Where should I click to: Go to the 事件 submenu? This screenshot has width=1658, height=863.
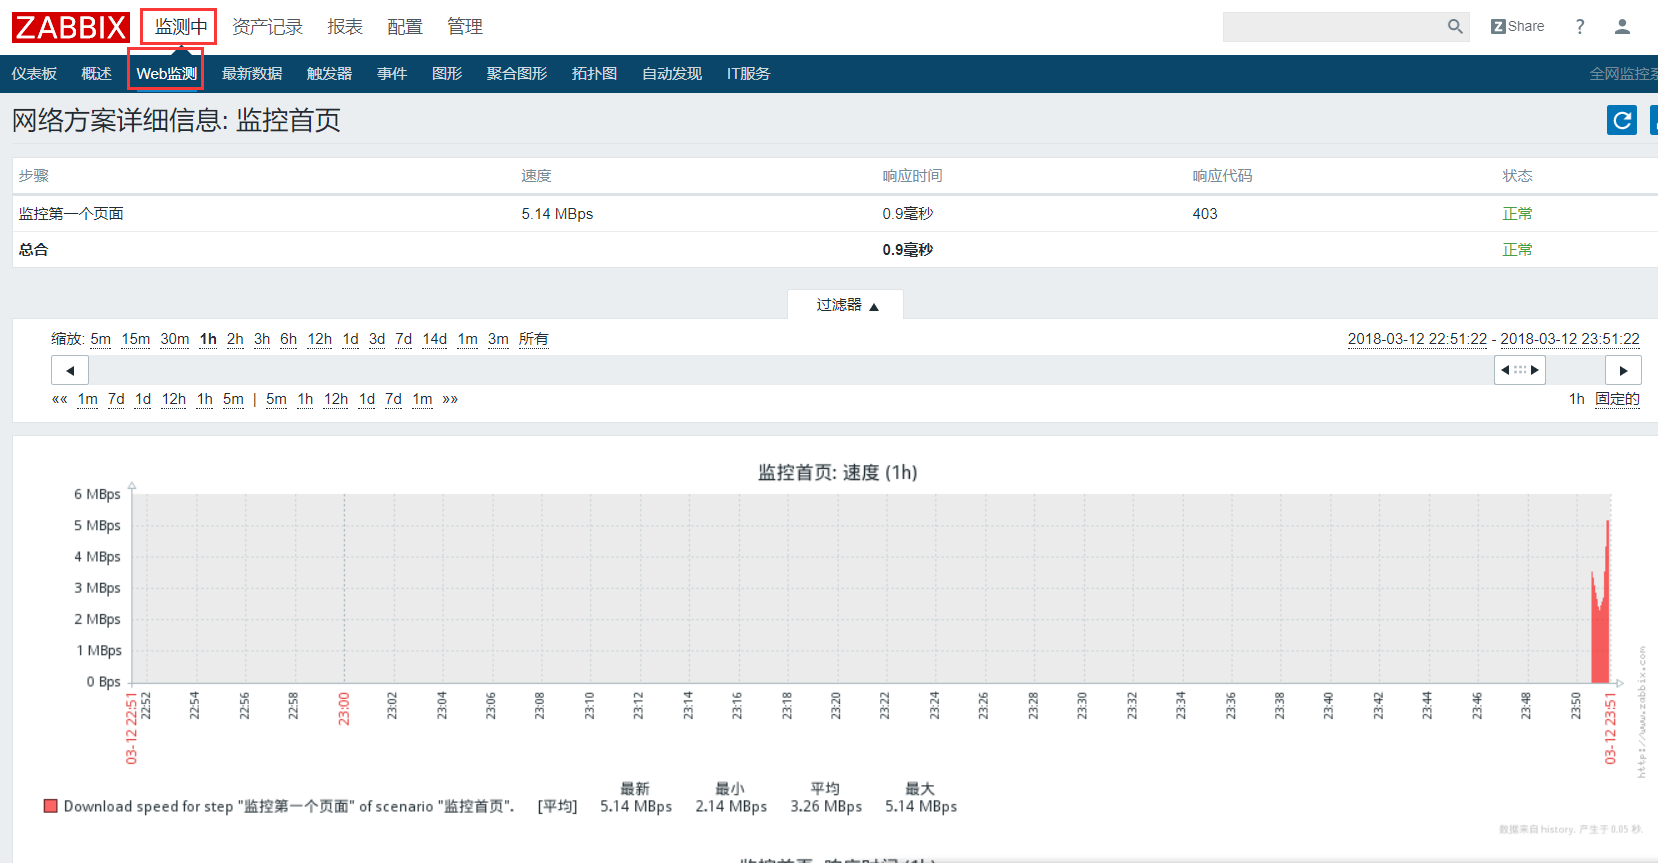[392, 74]
